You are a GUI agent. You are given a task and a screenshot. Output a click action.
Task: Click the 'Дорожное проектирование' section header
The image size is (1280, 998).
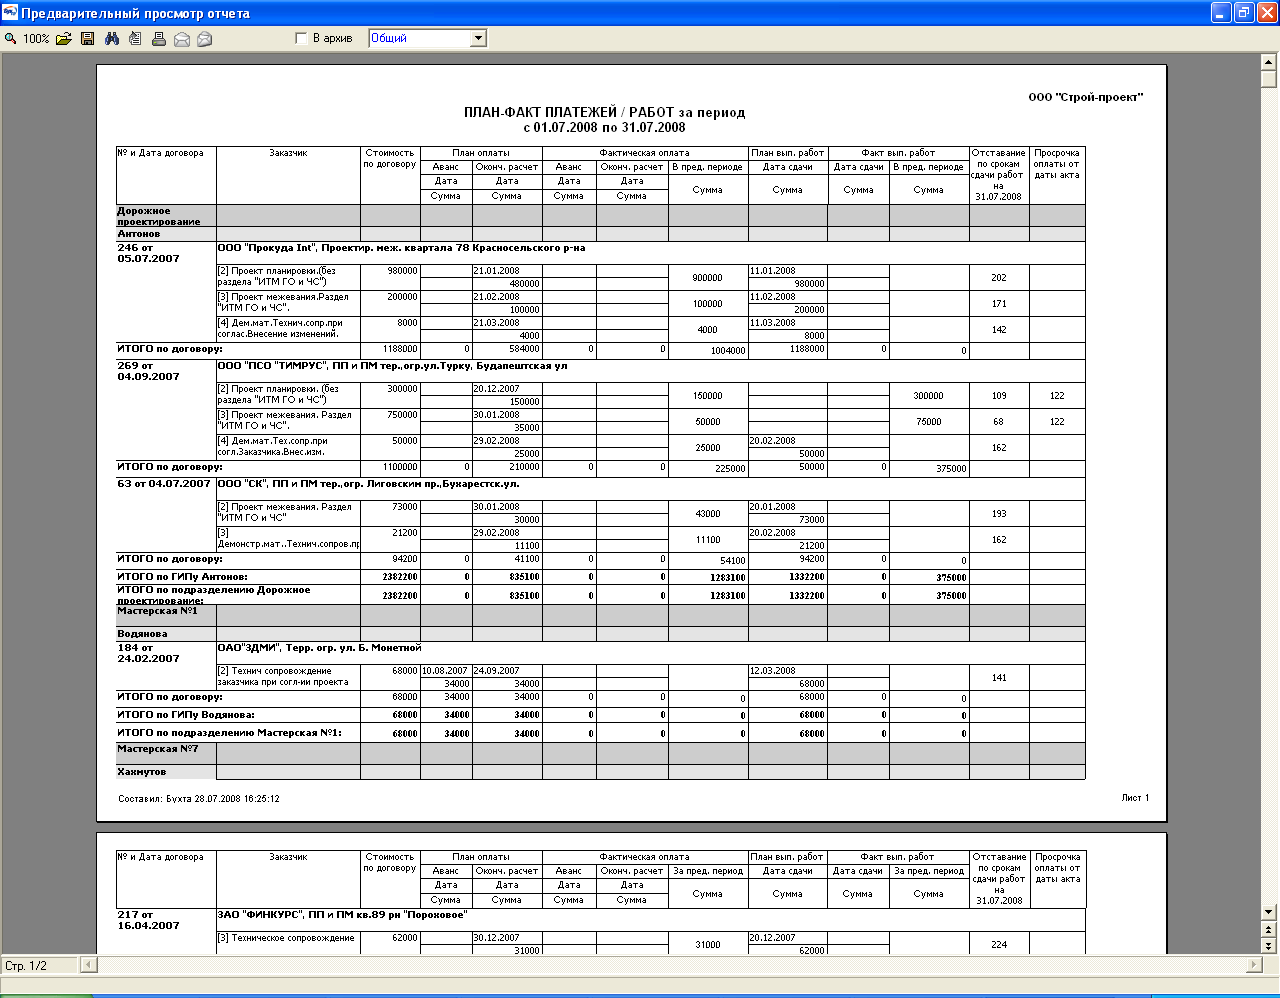click(159, 216)
